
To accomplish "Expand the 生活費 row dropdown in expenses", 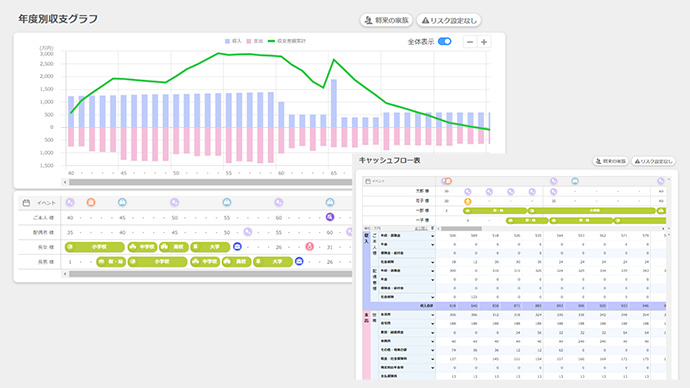I will pos(433,315).
